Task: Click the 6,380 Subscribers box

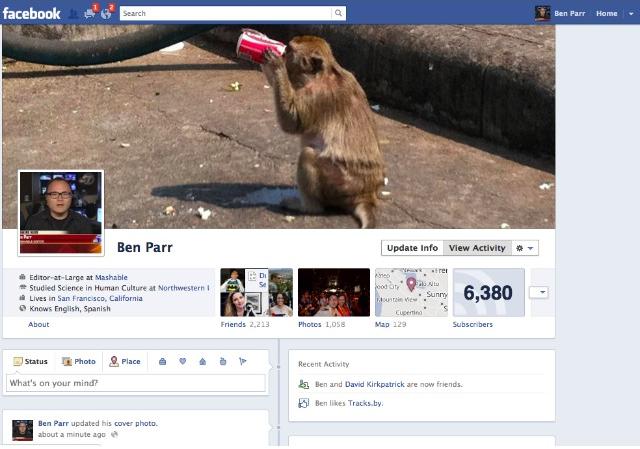Action: [x=489, y=292]
